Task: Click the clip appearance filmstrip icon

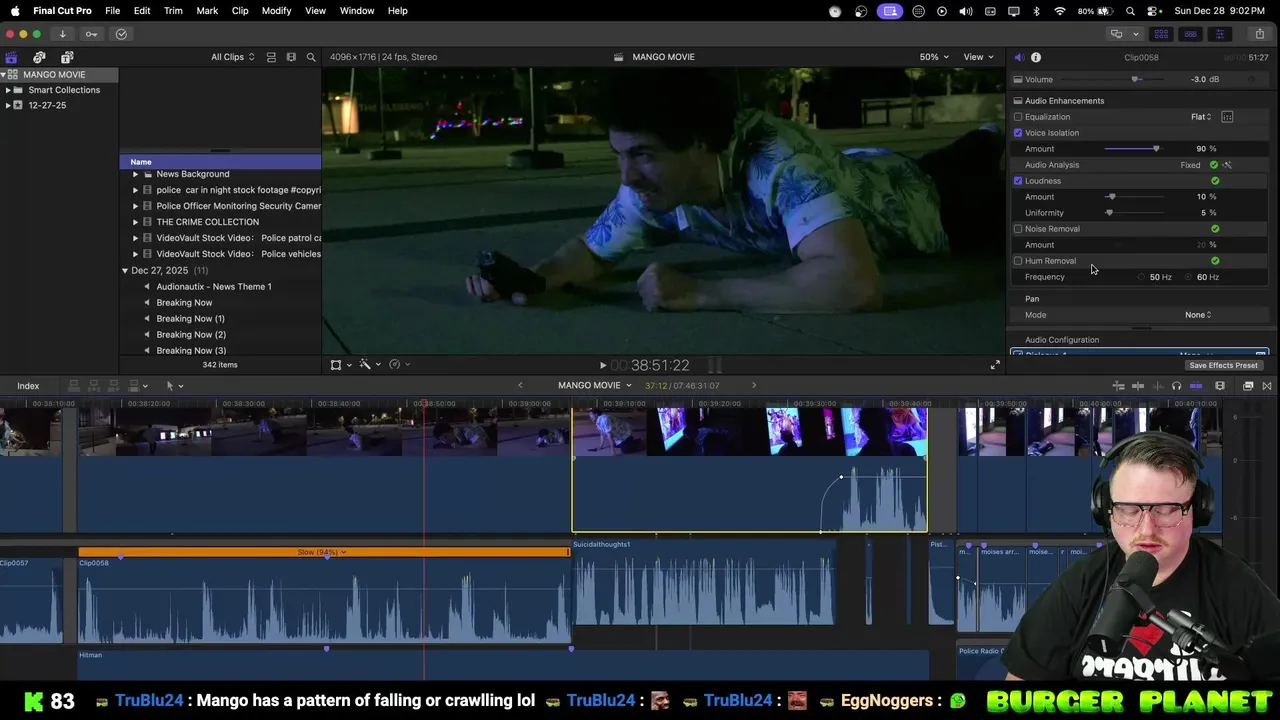Action: tap(291, 57)
